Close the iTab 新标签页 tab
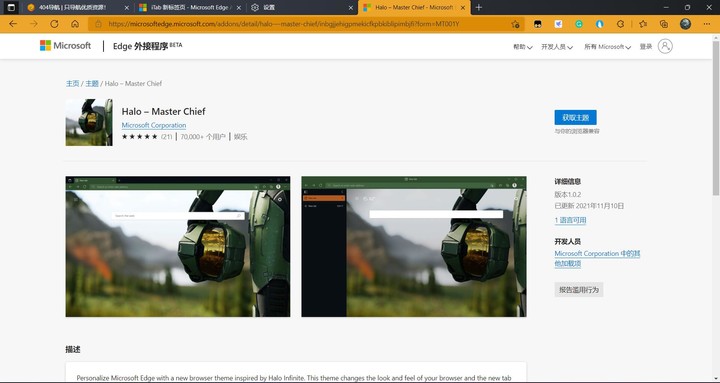 (238, 8)
